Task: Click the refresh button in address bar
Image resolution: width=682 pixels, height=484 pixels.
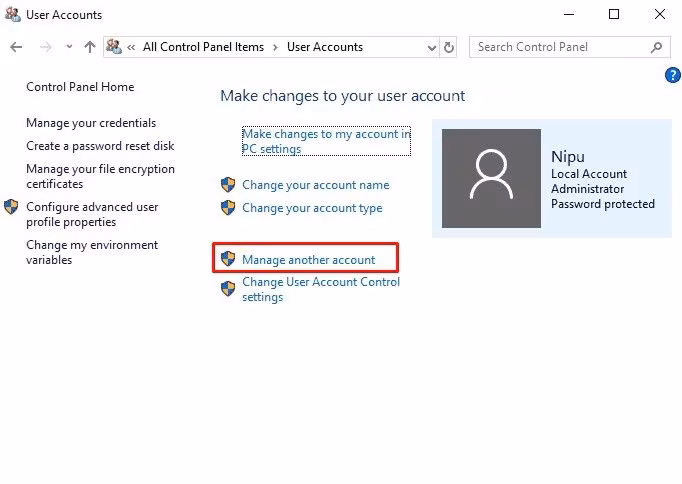Action: (449, 47)
